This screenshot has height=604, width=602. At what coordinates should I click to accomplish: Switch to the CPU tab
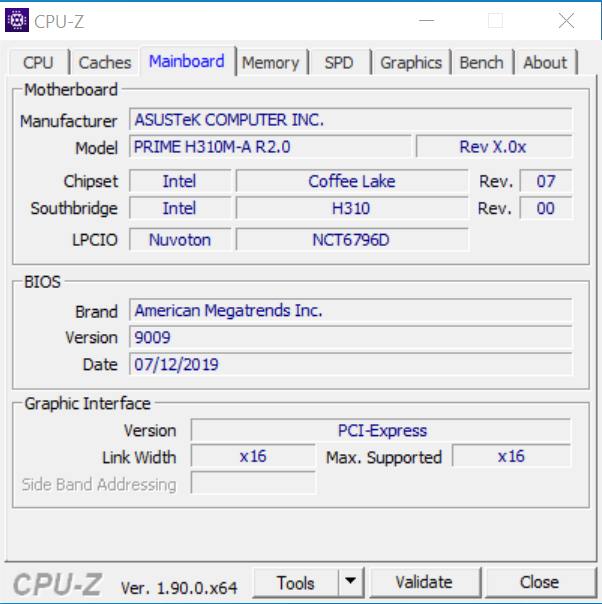38,62
